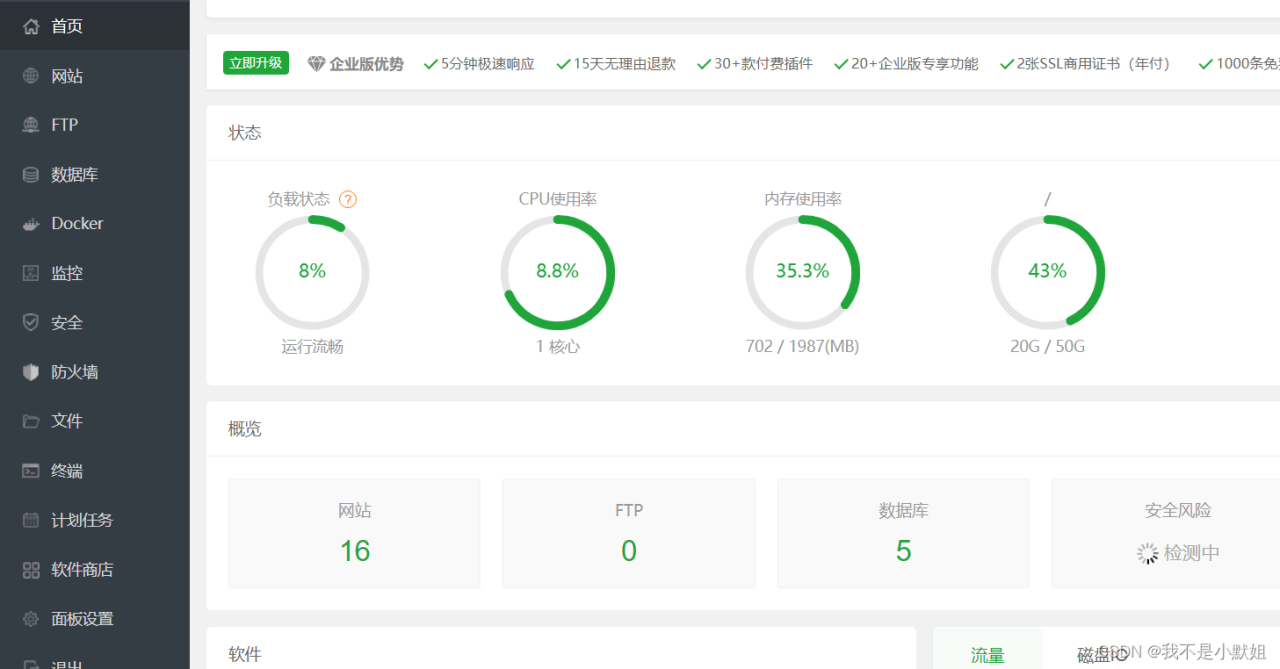Return to 首页 home page
This screenshot has width=1280, height=669.
point(60,26)
